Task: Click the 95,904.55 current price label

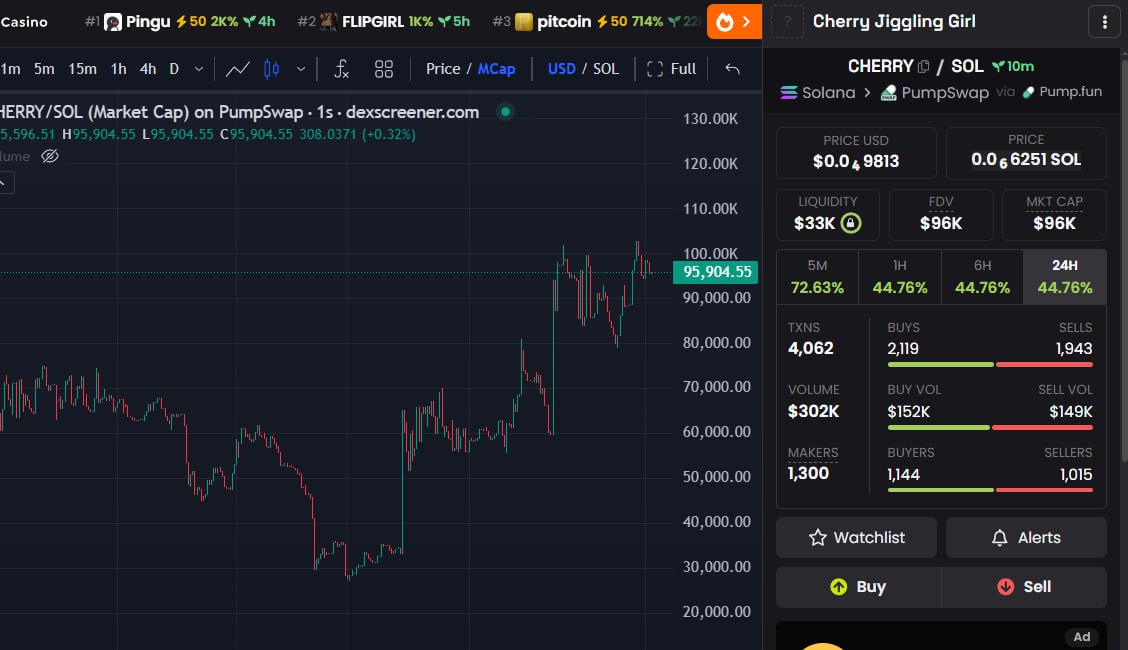Action: [716, 272]
